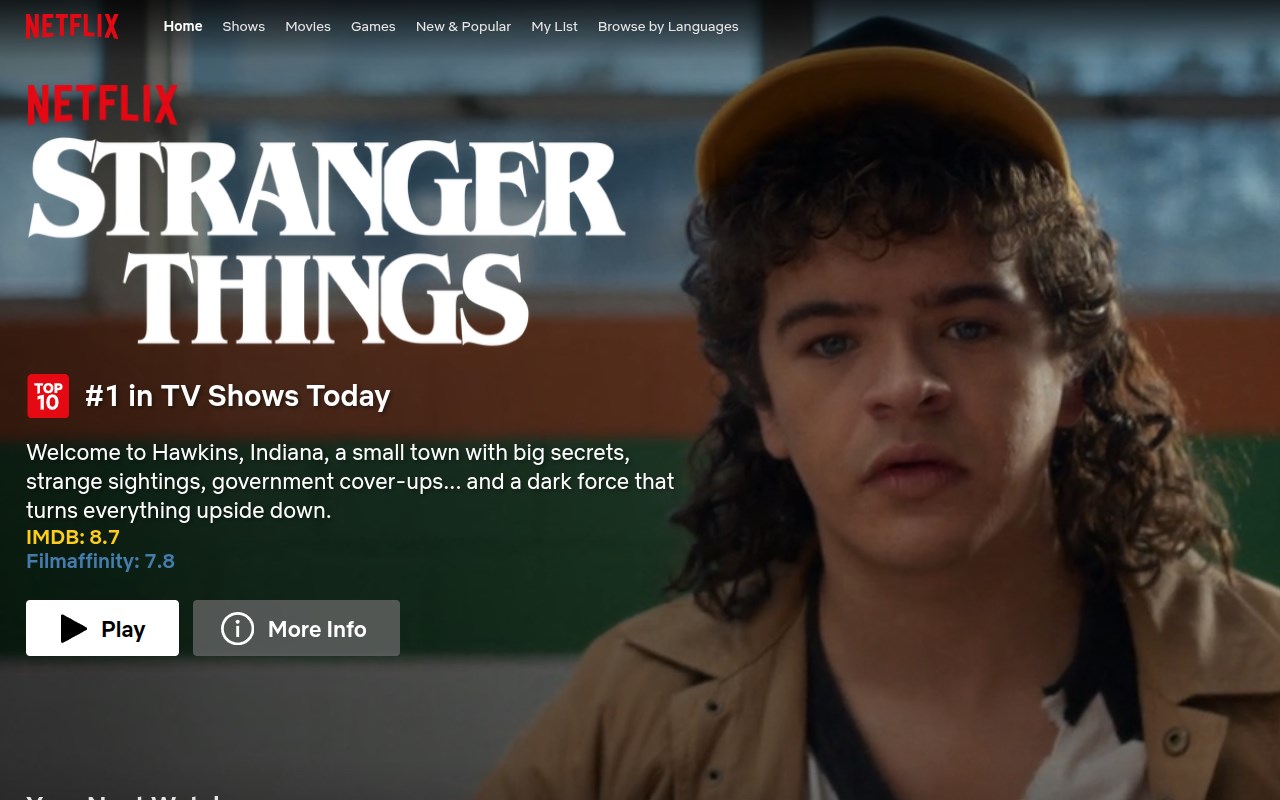Click the "#1 in TV Shows Today" text
This screenshot has width=1280, height=800.
238,396
